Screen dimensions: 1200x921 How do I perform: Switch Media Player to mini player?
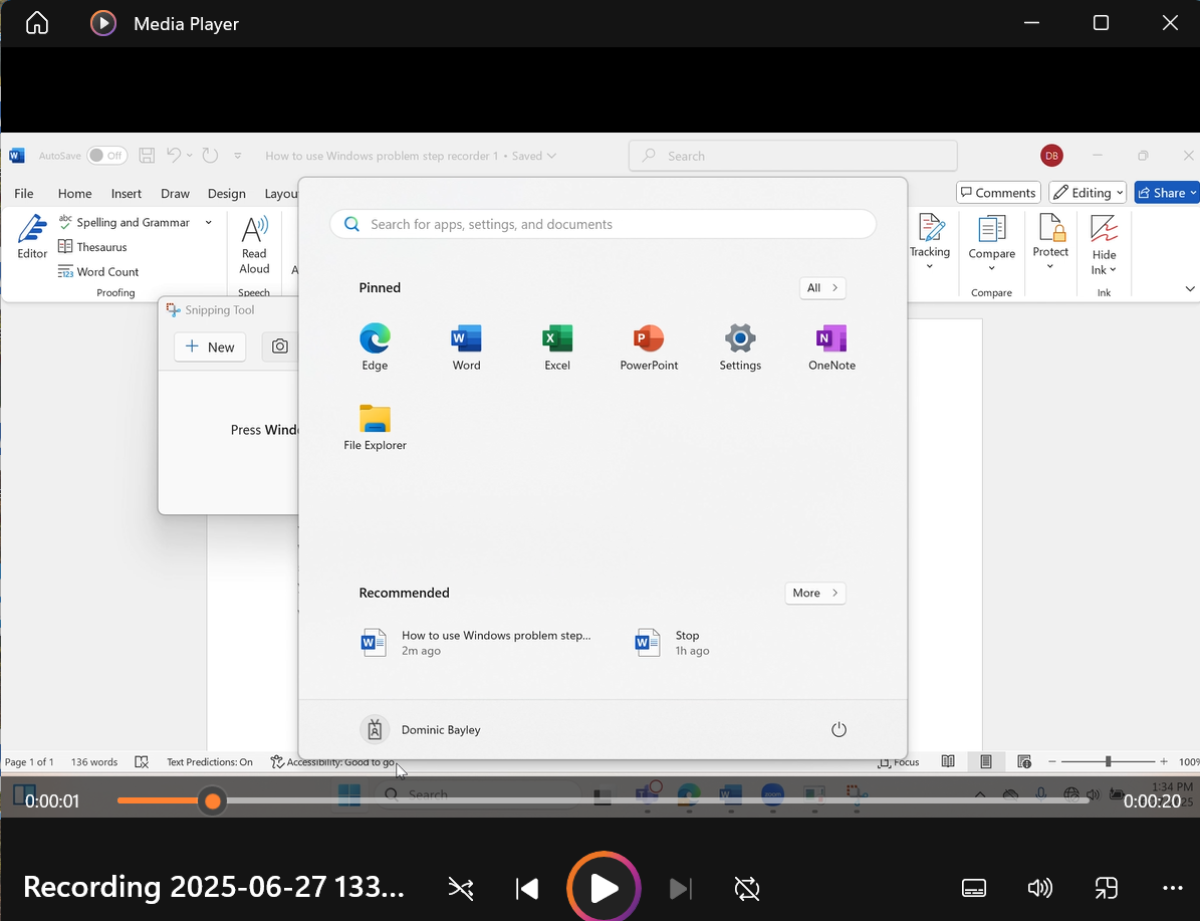(1106, 888)
